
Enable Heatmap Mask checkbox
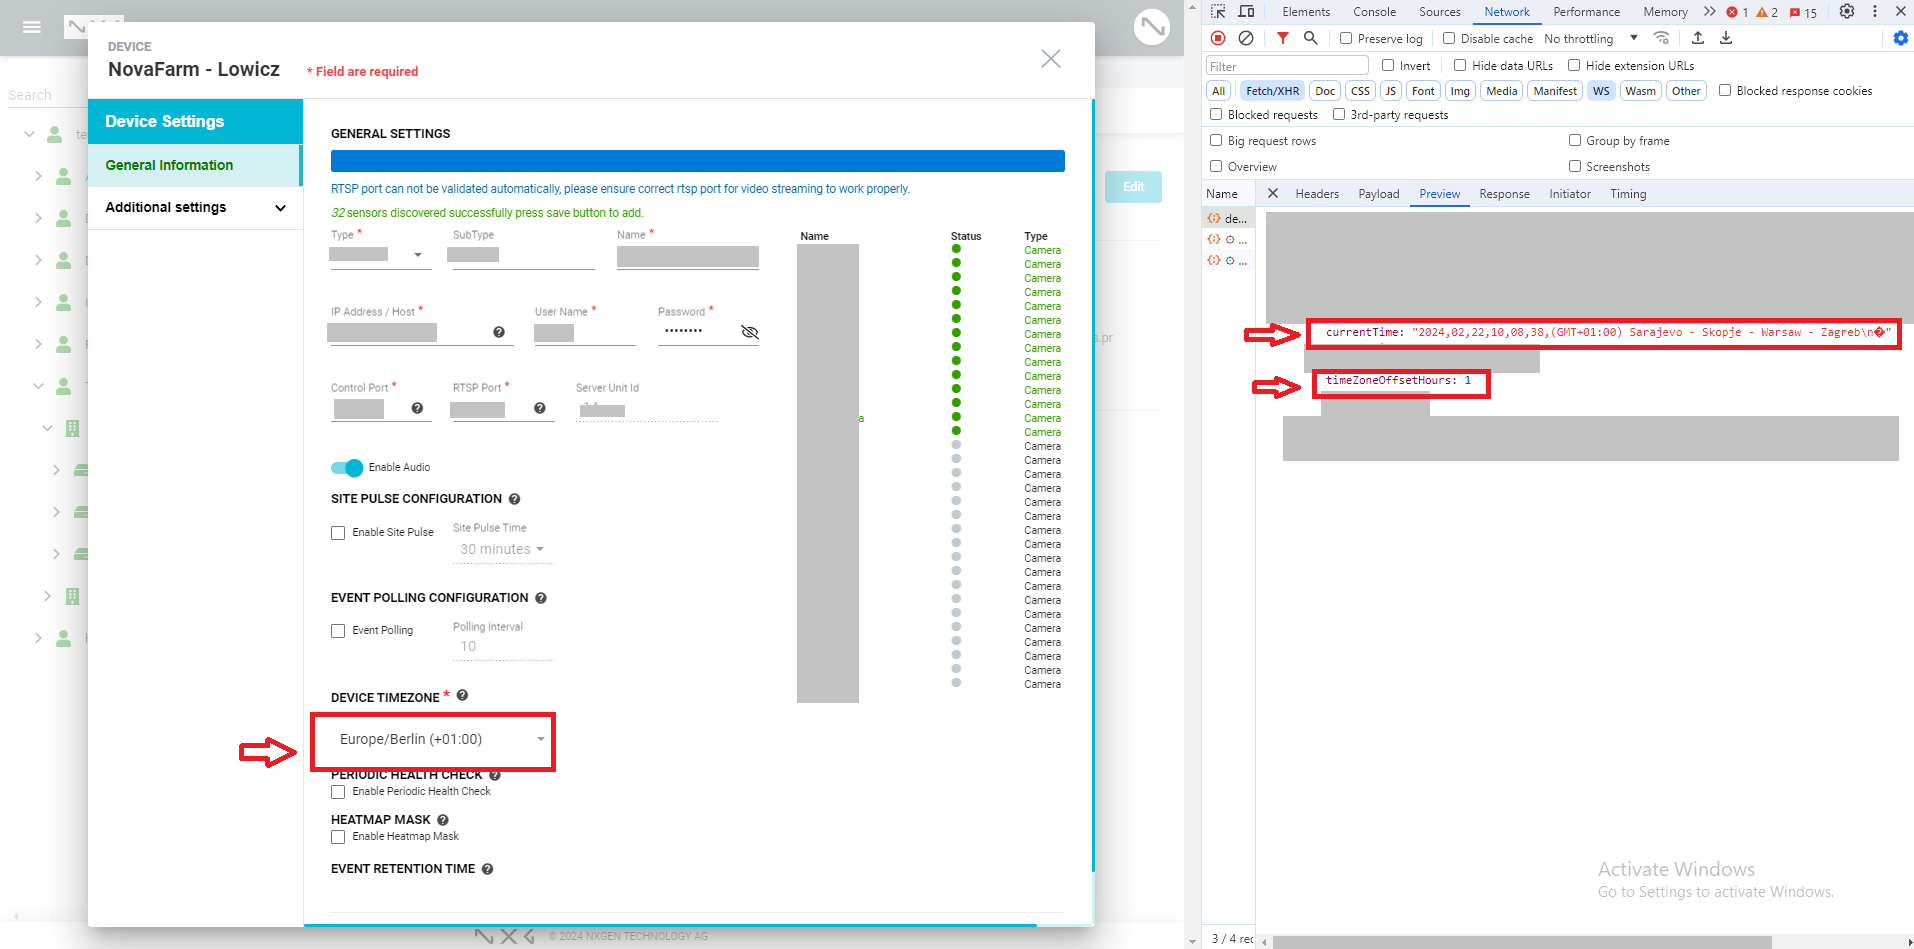pos(338,837)
